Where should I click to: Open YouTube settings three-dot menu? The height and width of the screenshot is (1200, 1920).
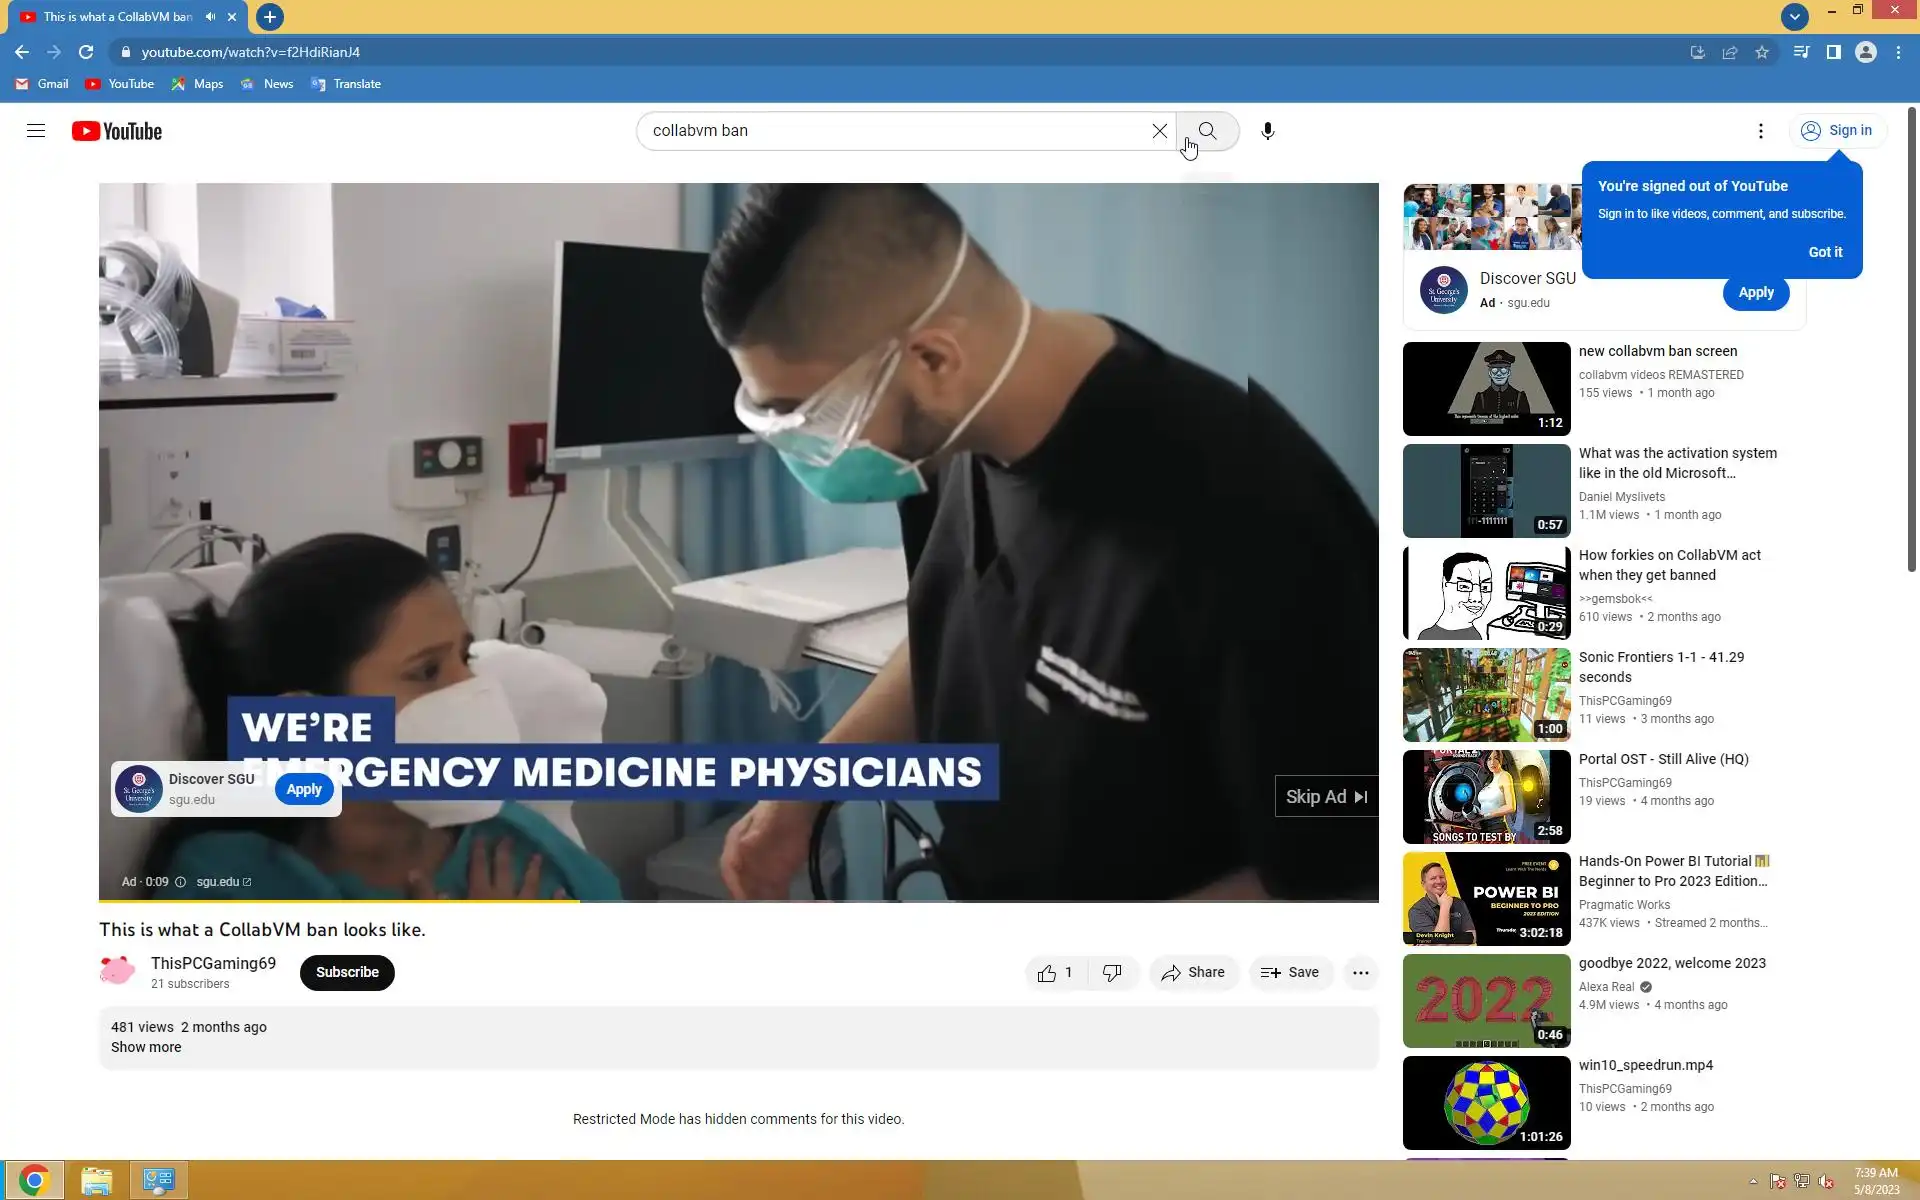click(x=1760, y=131)
